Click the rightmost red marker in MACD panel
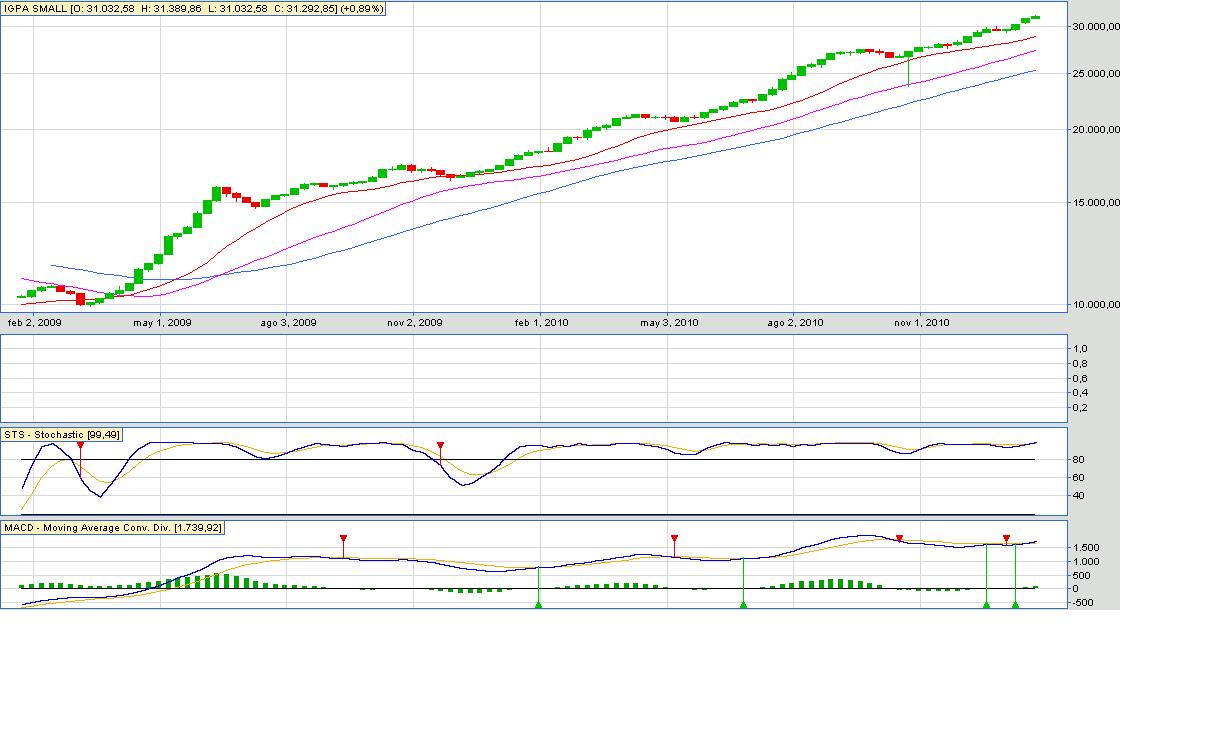This screenshot has height=754, width=1218. pos(1006,538)
